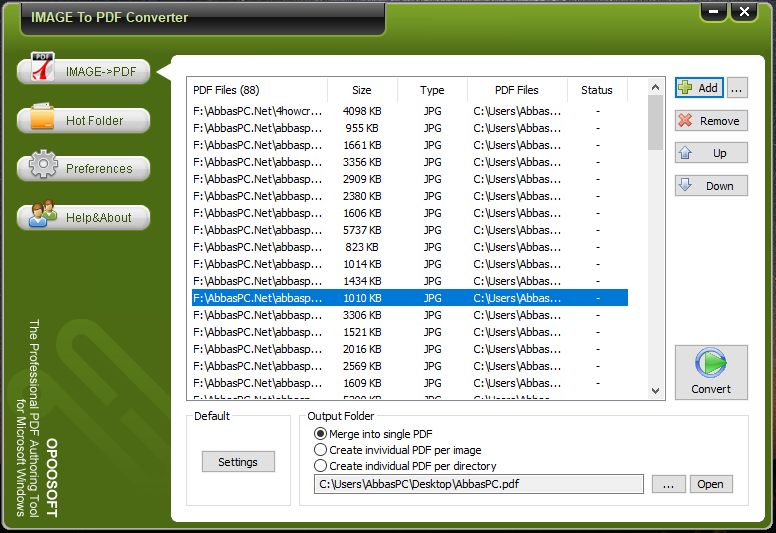Select Merge into single PDF option
The width and height of the screenshot is (776, 533).
coord(374,434)
